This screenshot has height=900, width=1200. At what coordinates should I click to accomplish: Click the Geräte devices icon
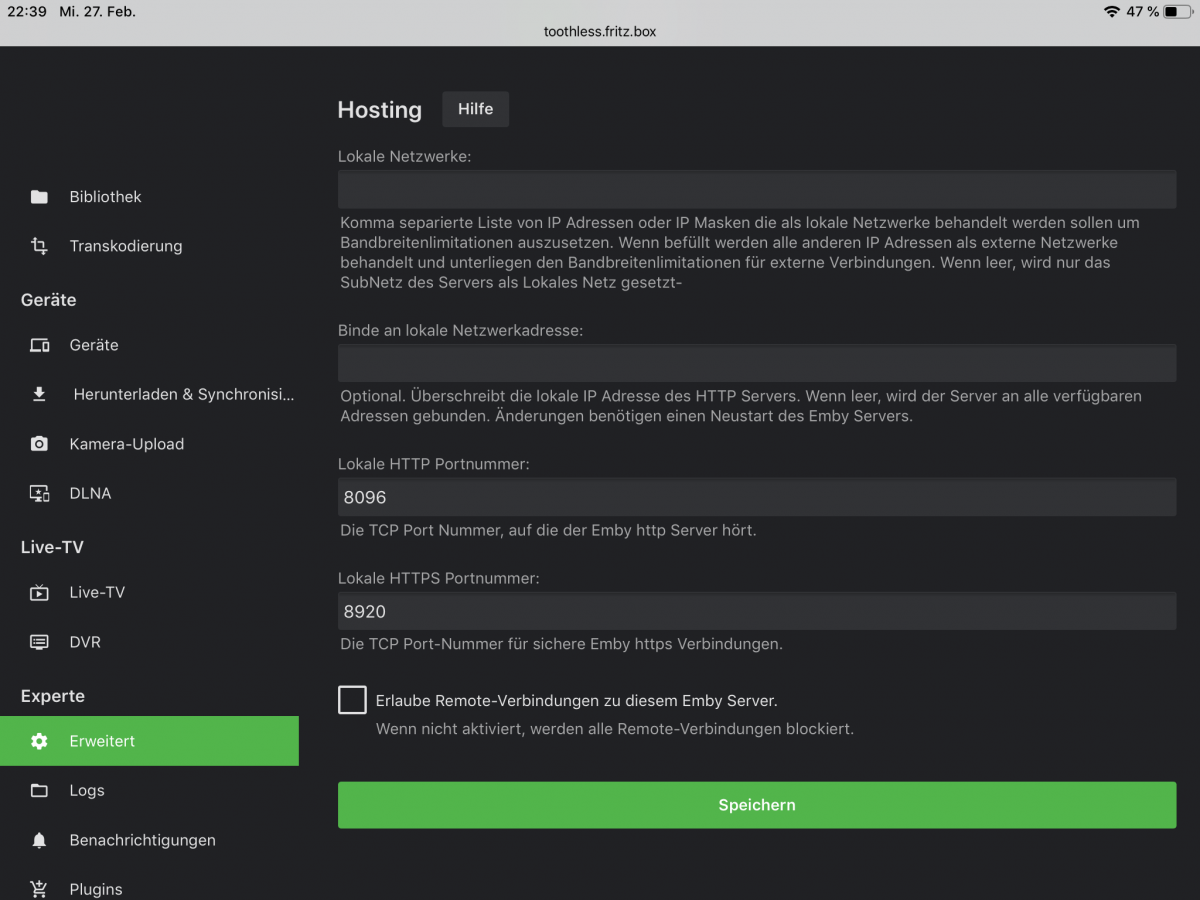pyautogui.click(x=39, y=345)
